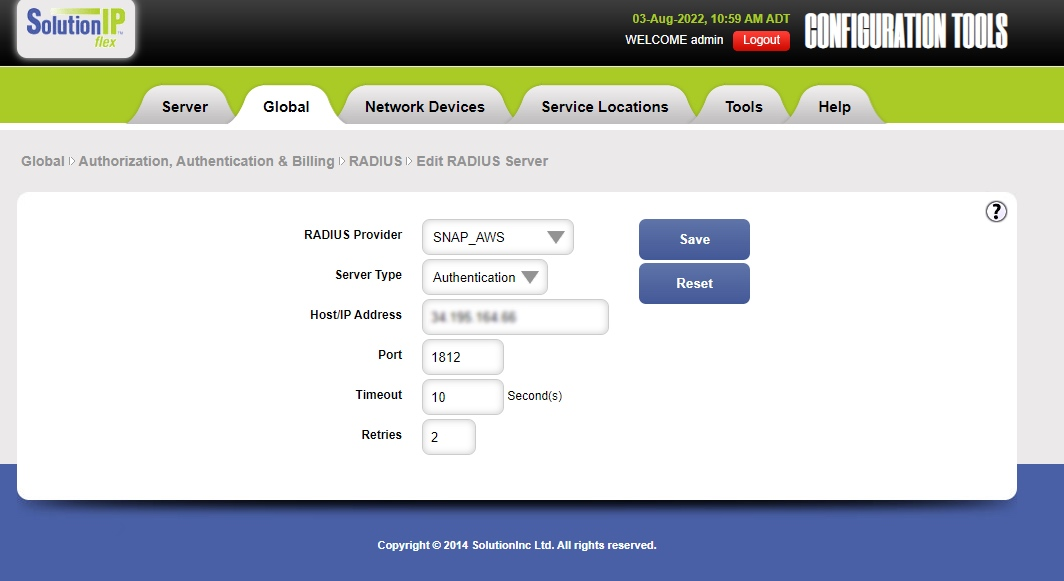Switch to the Global tab
The height and width of the screenshot is (581, 1064).
pos(286,107)
